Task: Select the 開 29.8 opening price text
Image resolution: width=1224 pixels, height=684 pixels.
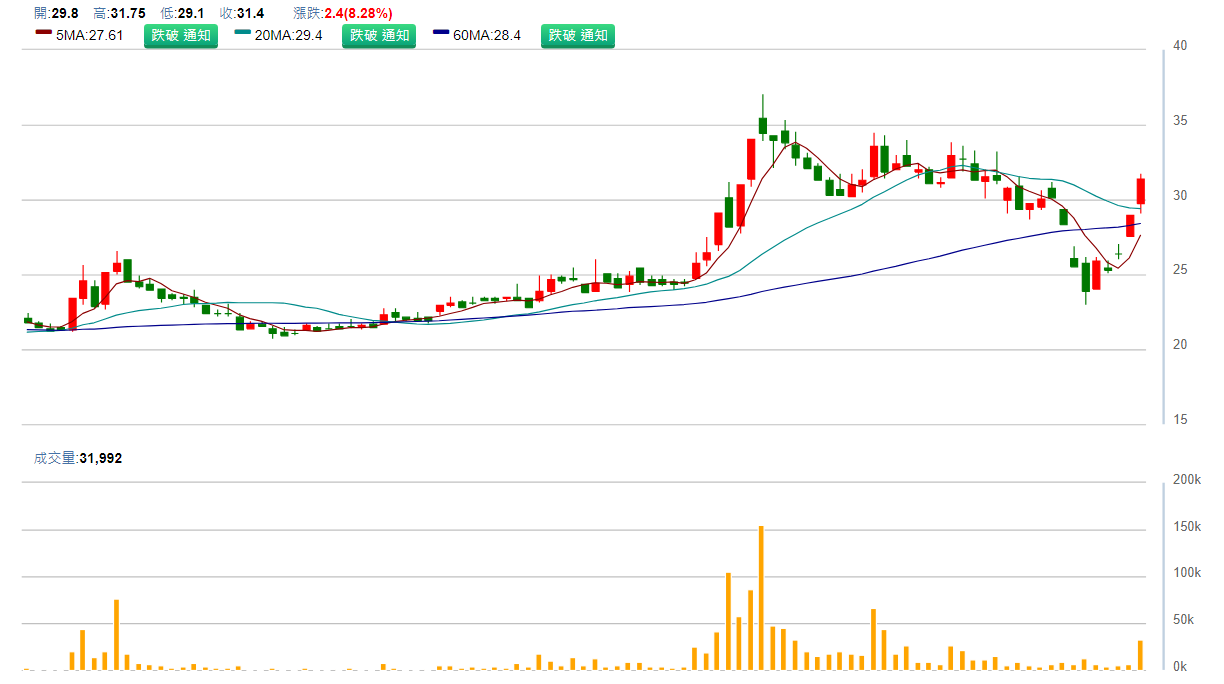Action: (x=56, y=13)
